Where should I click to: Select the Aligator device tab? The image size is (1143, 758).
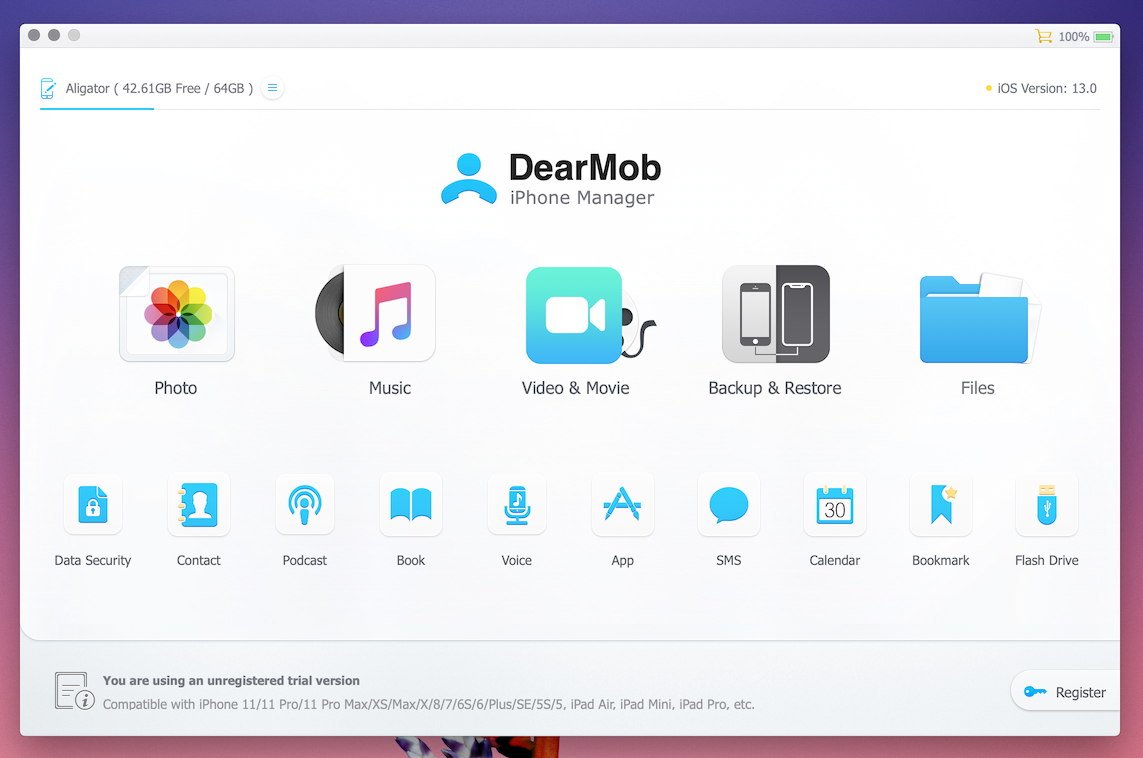[159, 88]
